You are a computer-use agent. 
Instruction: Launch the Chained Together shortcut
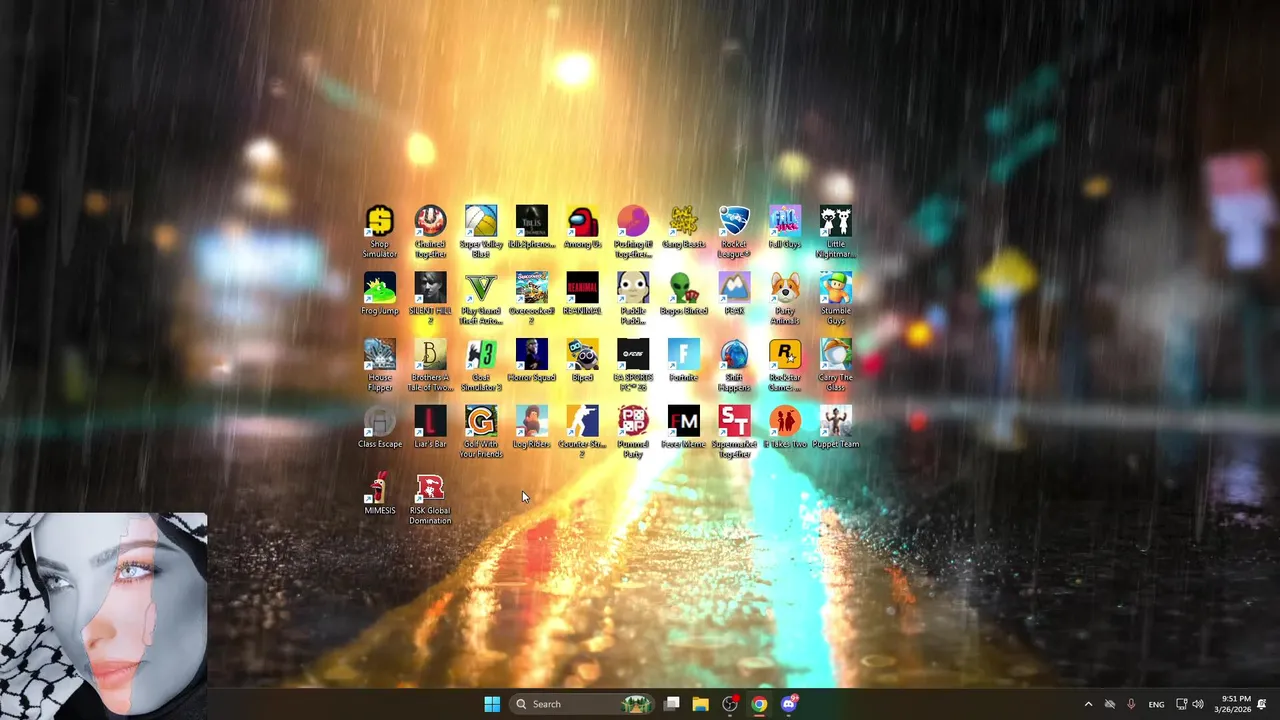430,231
